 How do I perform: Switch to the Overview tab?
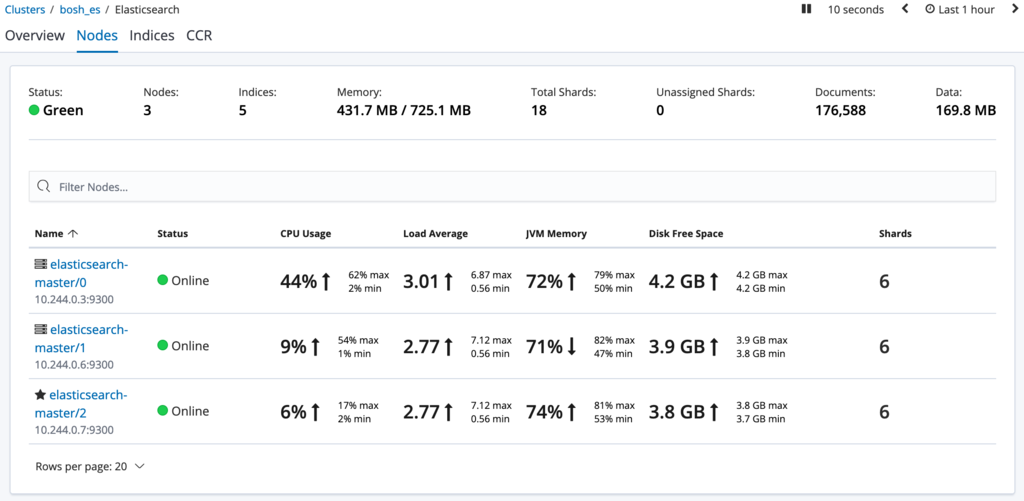[x=35, y=35]
